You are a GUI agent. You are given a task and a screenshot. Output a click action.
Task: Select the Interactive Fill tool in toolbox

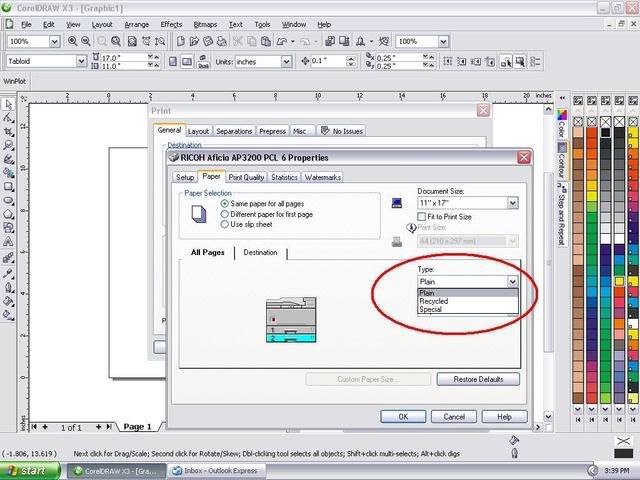click(8, 315)
